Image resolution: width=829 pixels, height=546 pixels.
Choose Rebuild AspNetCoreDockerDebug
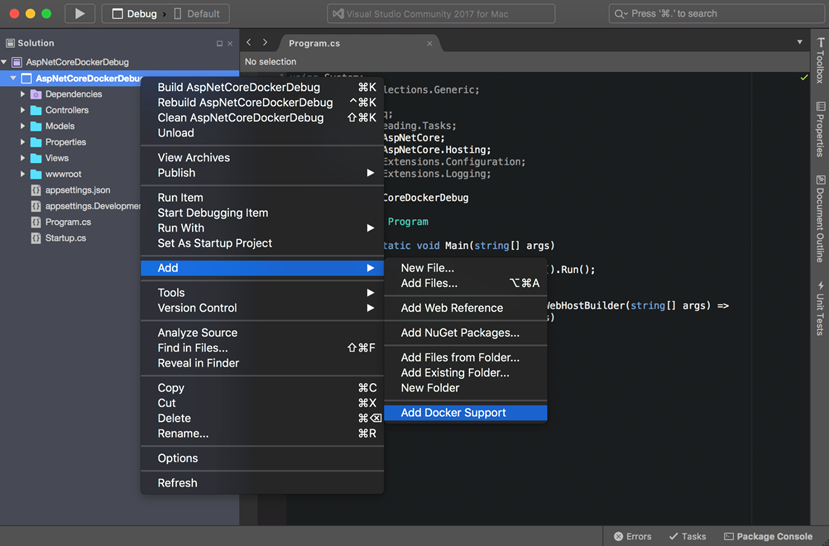click(262, 103)
